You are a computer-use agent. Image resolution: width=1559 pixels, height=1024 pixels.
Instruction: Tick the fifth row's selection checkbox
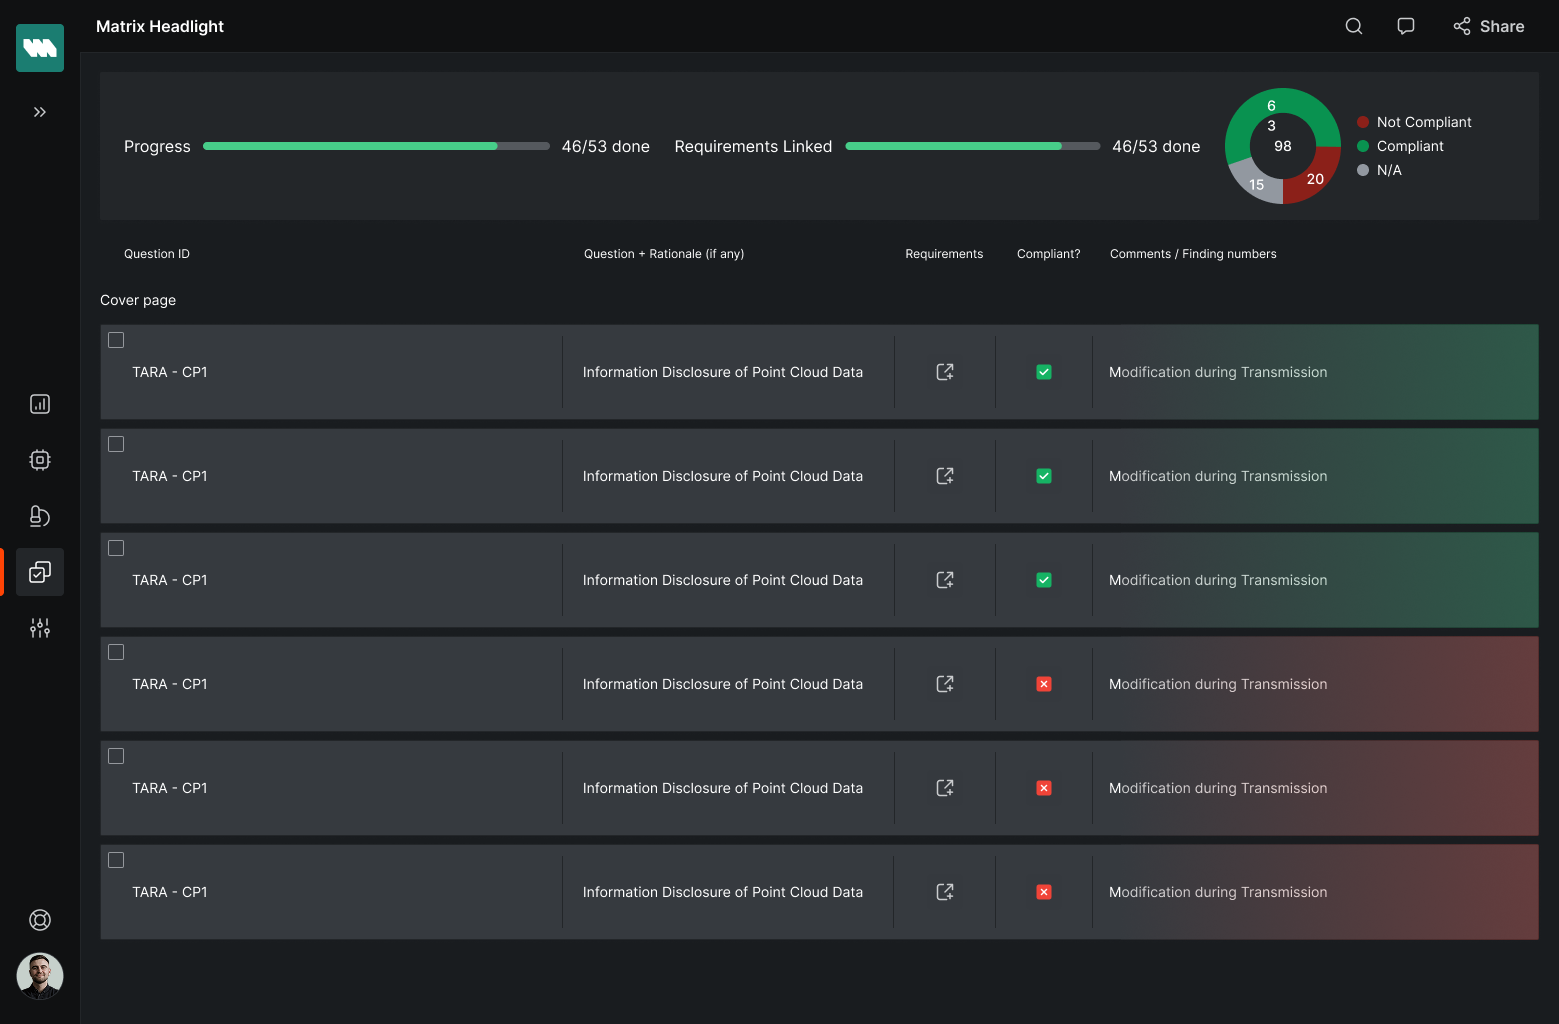click(116, 756)
